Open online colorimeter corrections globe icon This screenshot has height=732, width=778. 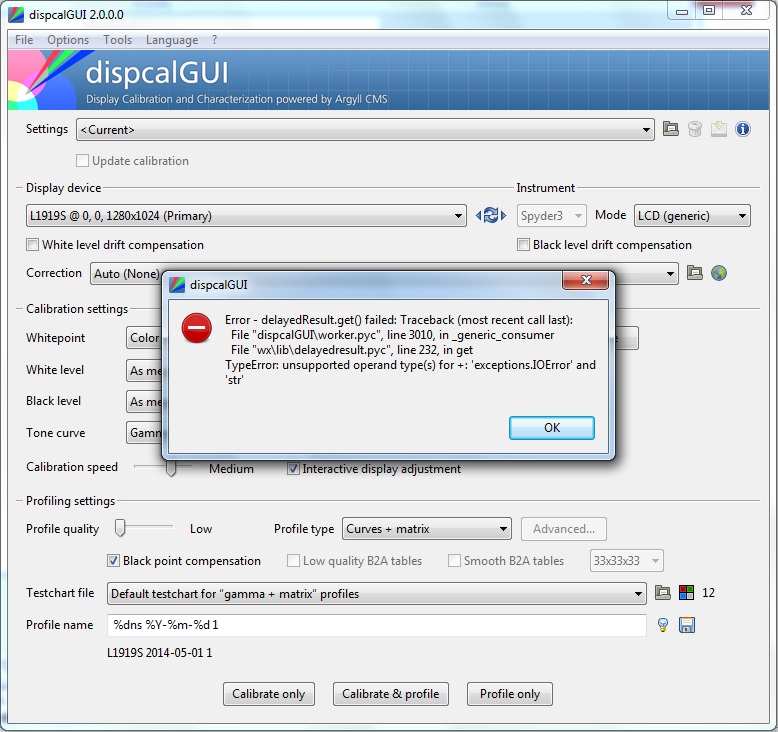(x=718, y=273)
